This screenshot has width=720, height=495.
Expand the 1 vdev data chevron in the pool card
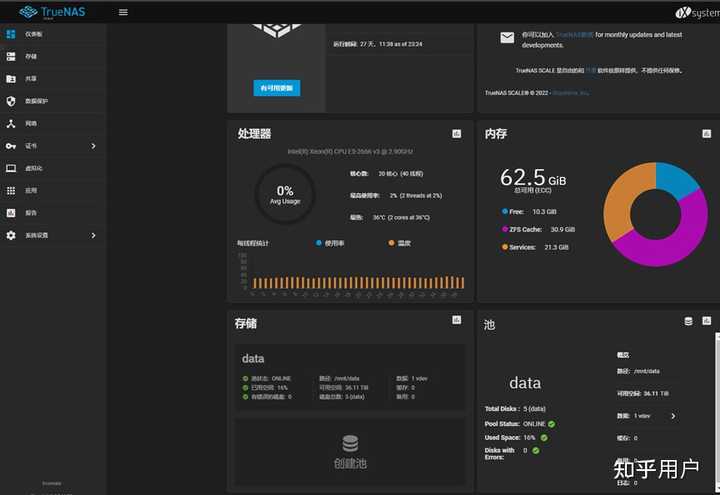tap(673, 416)
